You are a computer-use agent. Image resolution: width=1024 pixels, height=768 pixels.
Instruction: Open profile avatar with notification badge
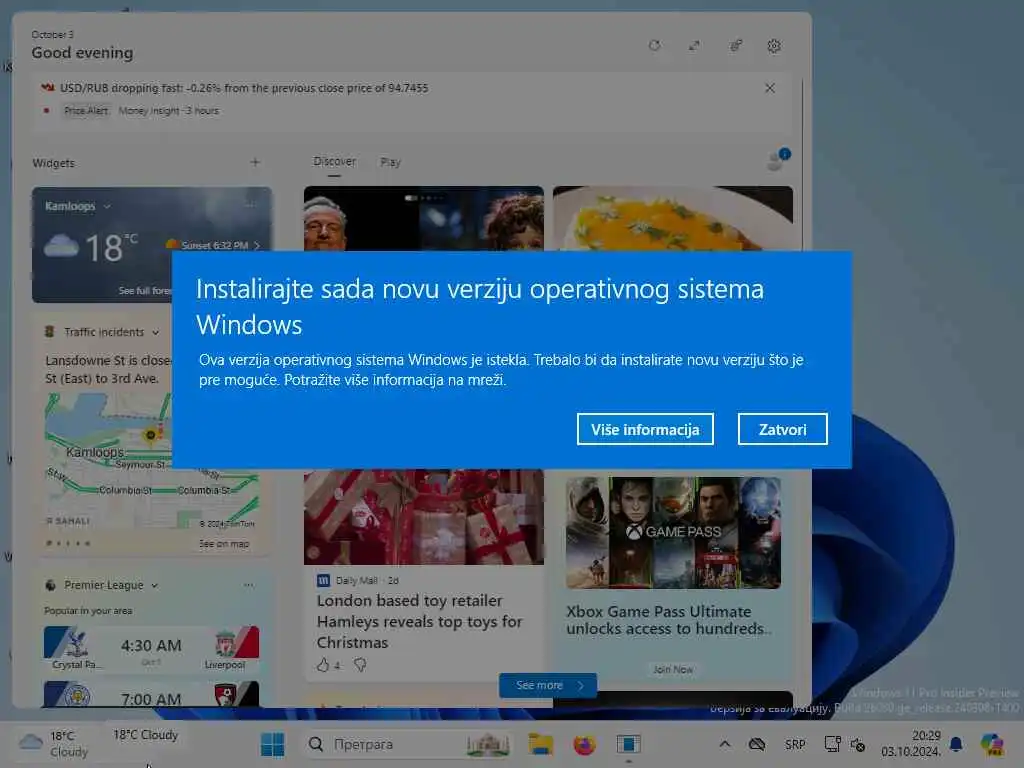778,159
